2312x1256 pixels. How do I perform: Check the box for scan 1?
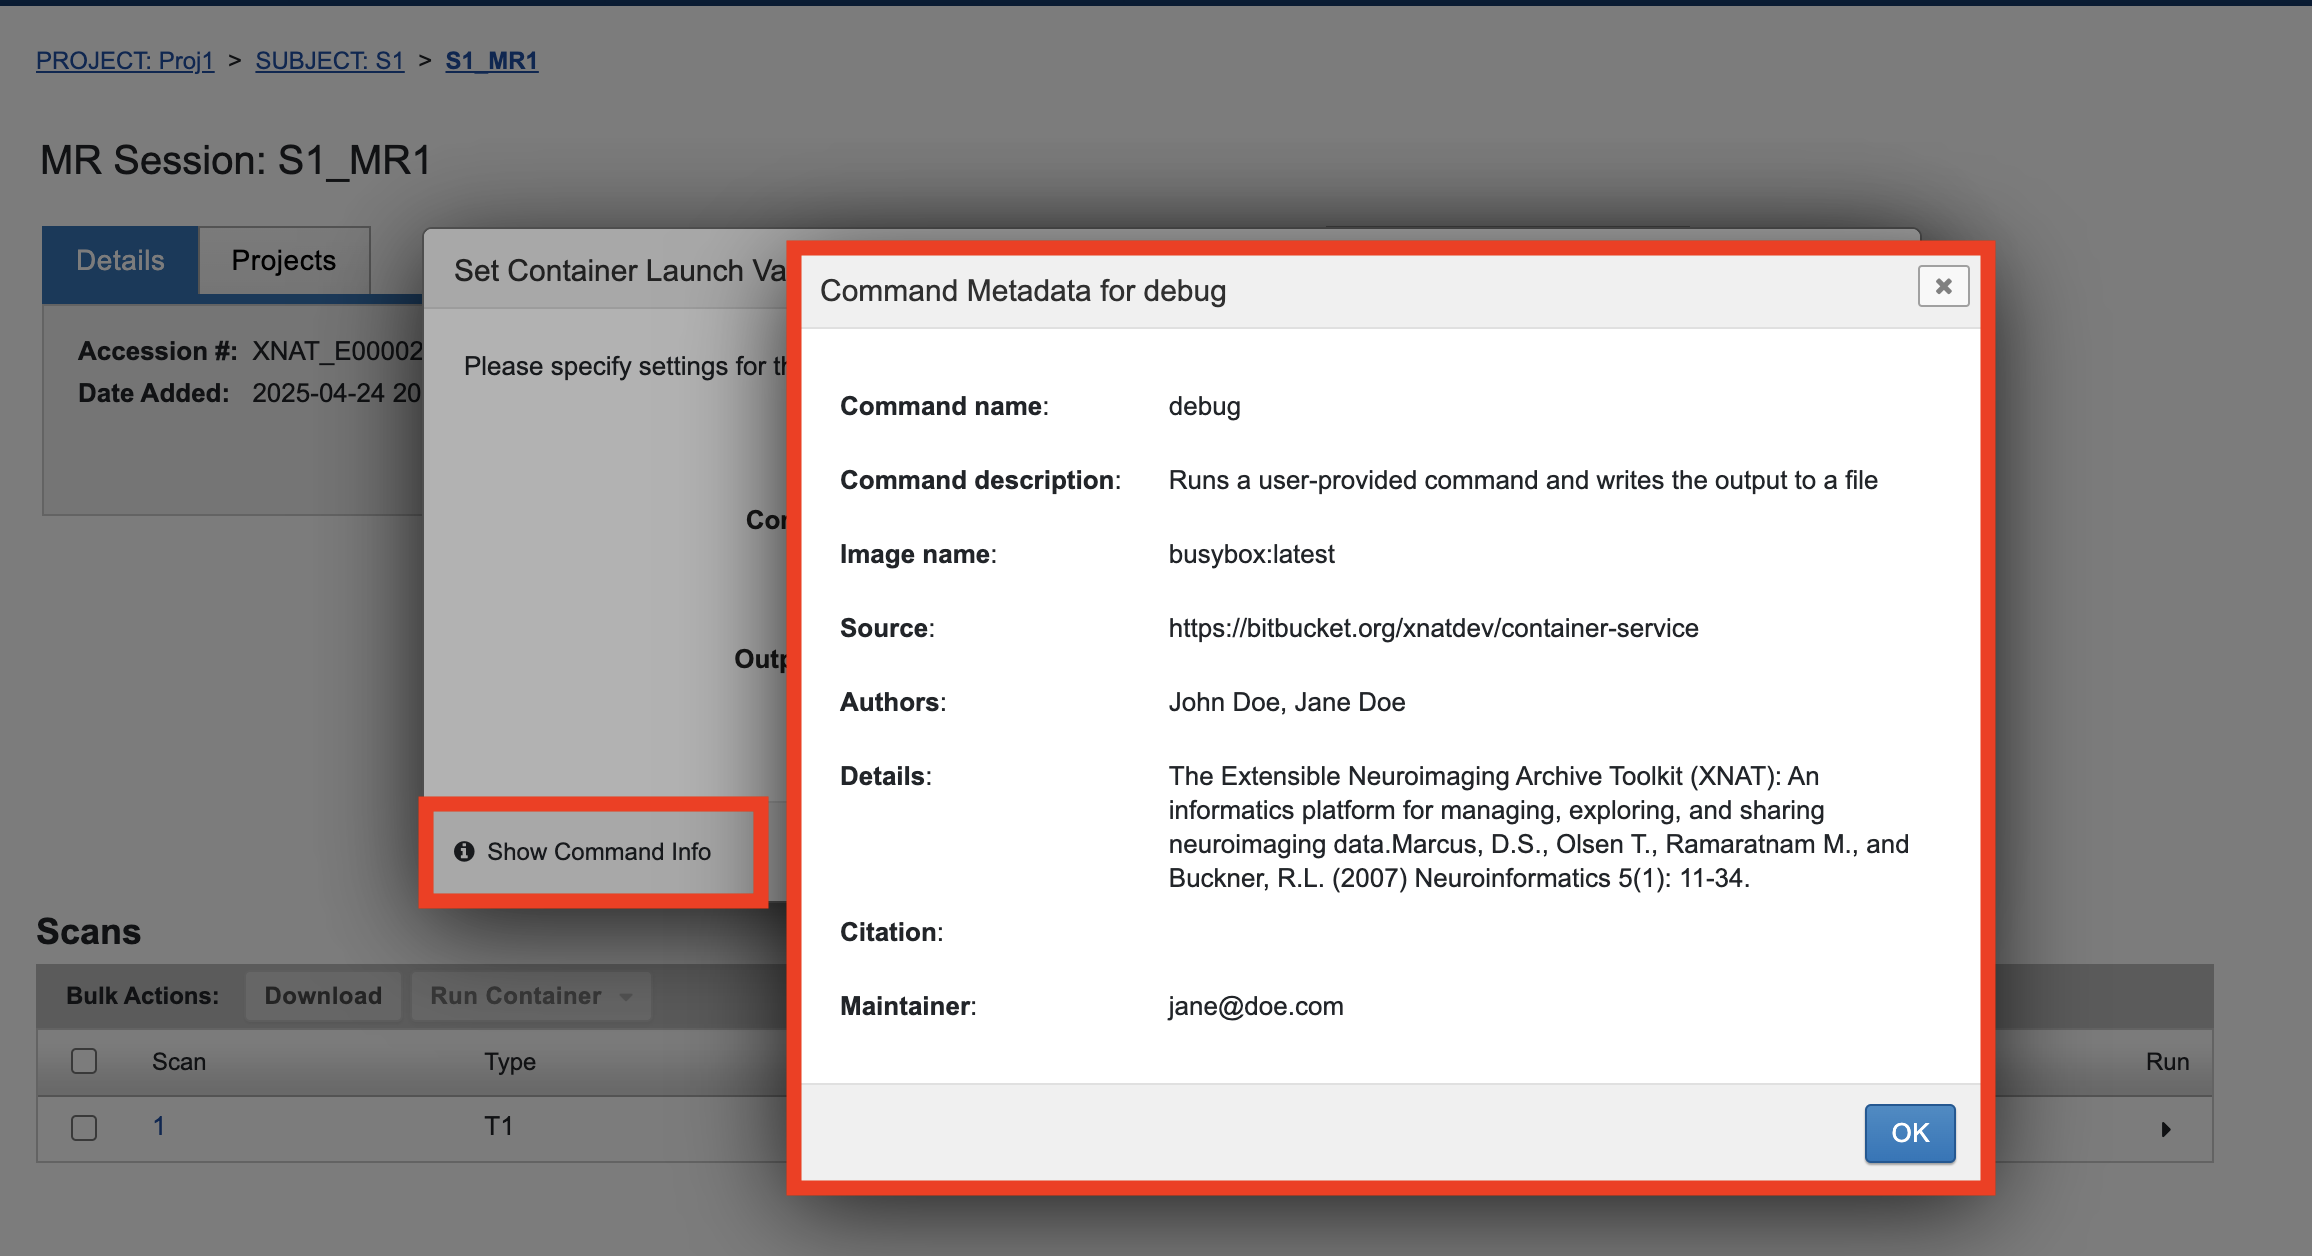coord(84,1127)
